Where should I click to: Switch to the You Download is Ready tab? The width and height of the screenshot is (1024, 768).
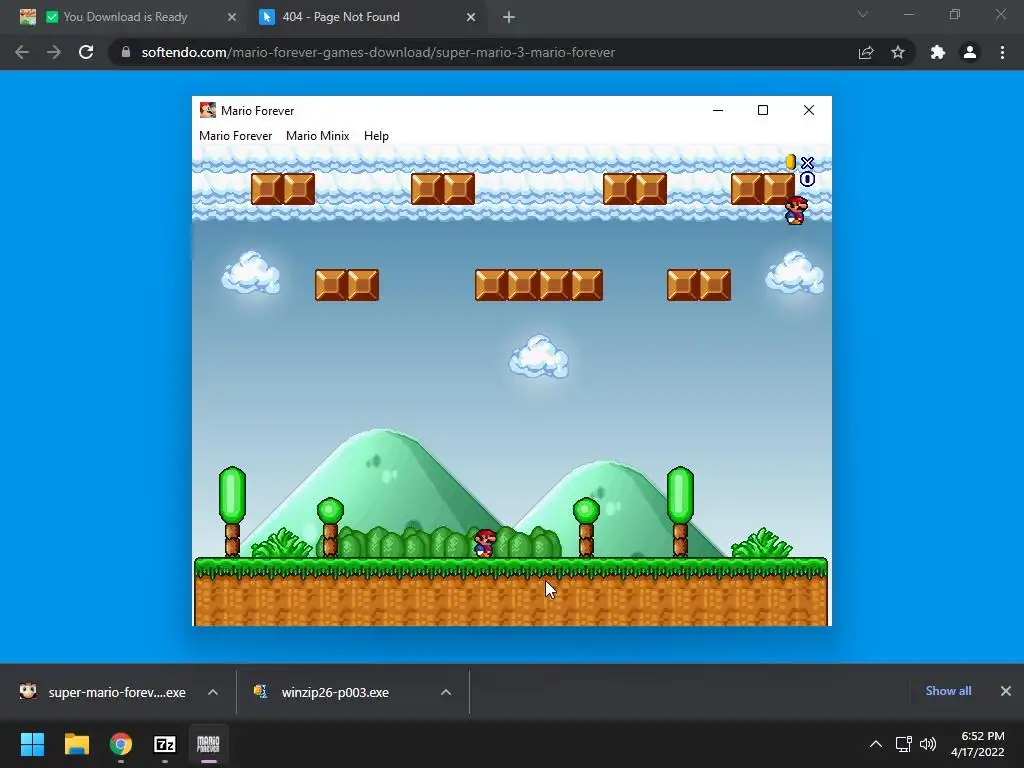[125, 17]
